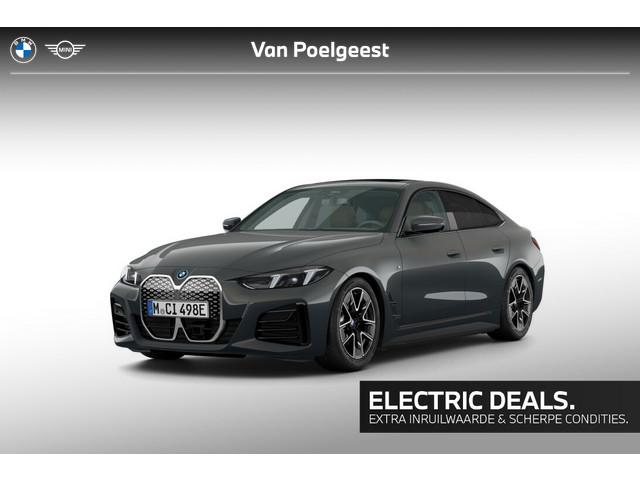The width and height of the screenshot is (640, 480).
Task: Click the BMW roundel logo in header
Action: coord(23,50)
